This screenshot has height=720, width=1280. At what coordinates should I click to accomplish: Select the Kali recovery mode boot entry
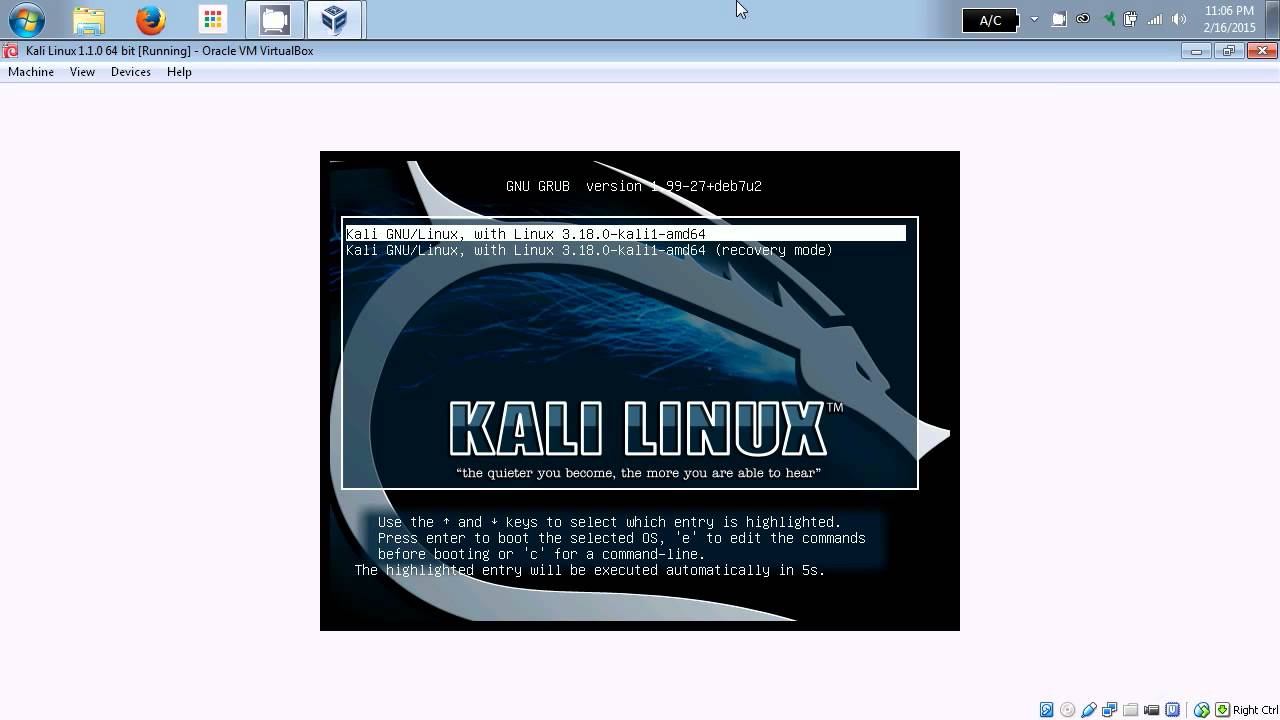click(589, 250)
